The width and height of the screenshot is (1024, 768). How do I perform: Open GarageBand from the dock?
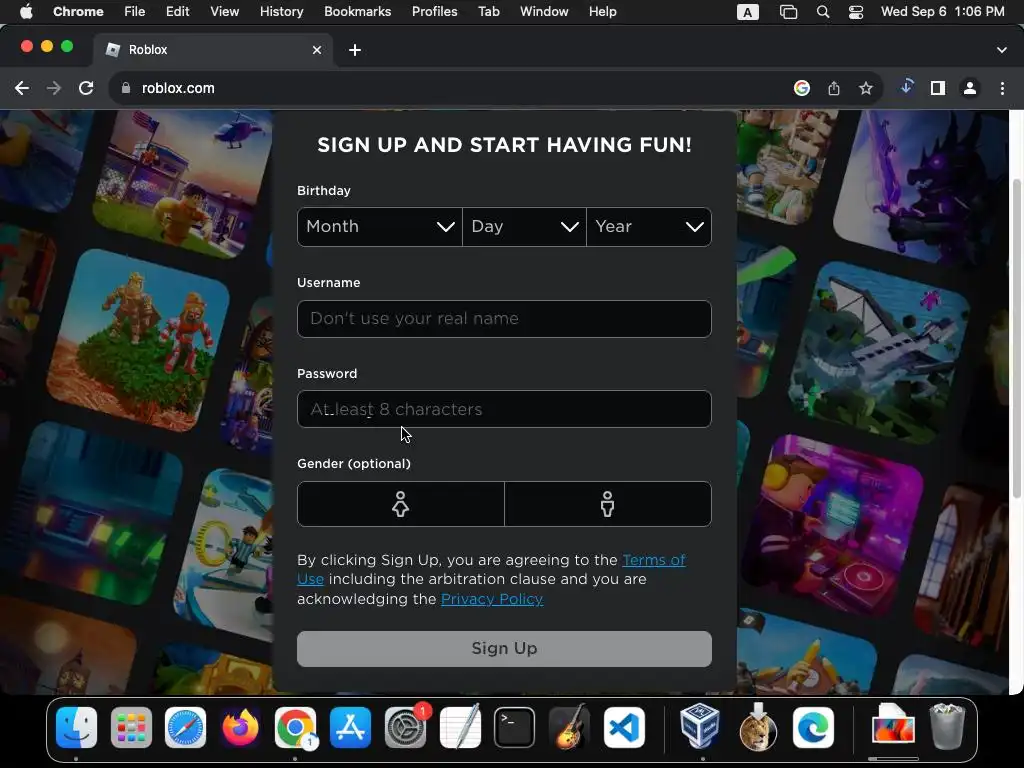coord(569,727)
